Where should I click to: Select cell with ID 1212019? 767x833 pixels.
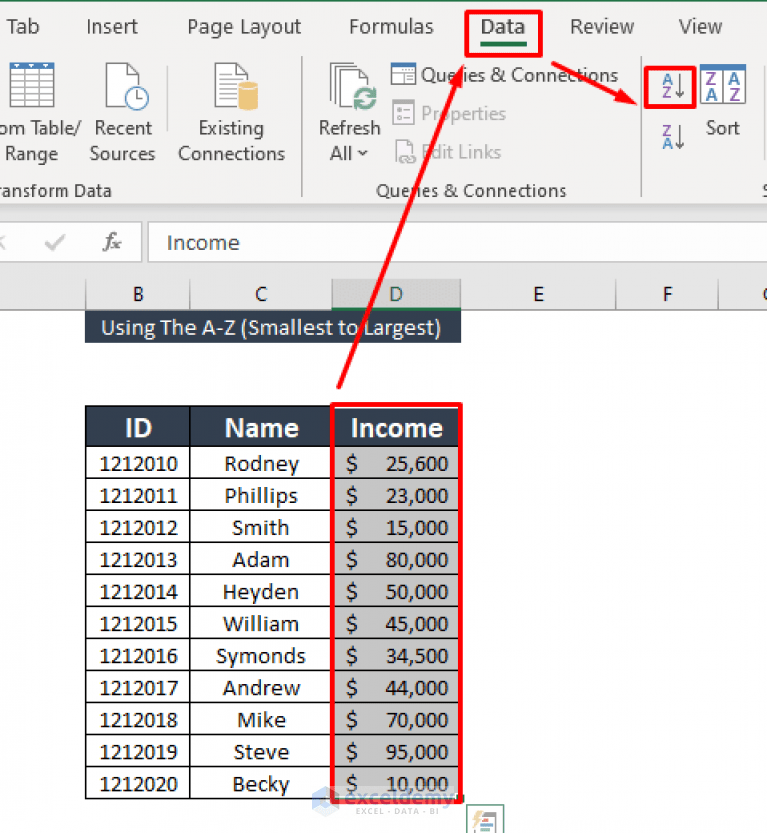(x=138, y=752)
